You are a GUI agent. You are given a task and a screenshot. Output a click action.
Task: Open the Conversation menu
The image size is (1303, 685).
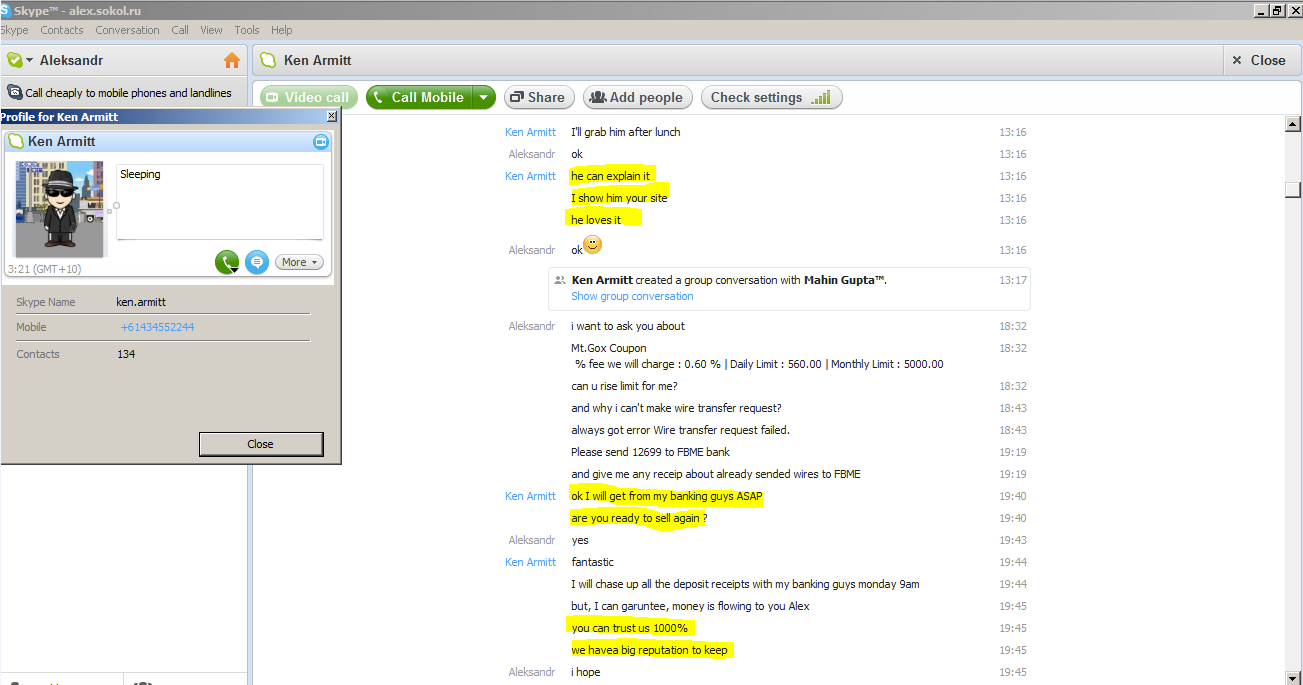(127, 30)
